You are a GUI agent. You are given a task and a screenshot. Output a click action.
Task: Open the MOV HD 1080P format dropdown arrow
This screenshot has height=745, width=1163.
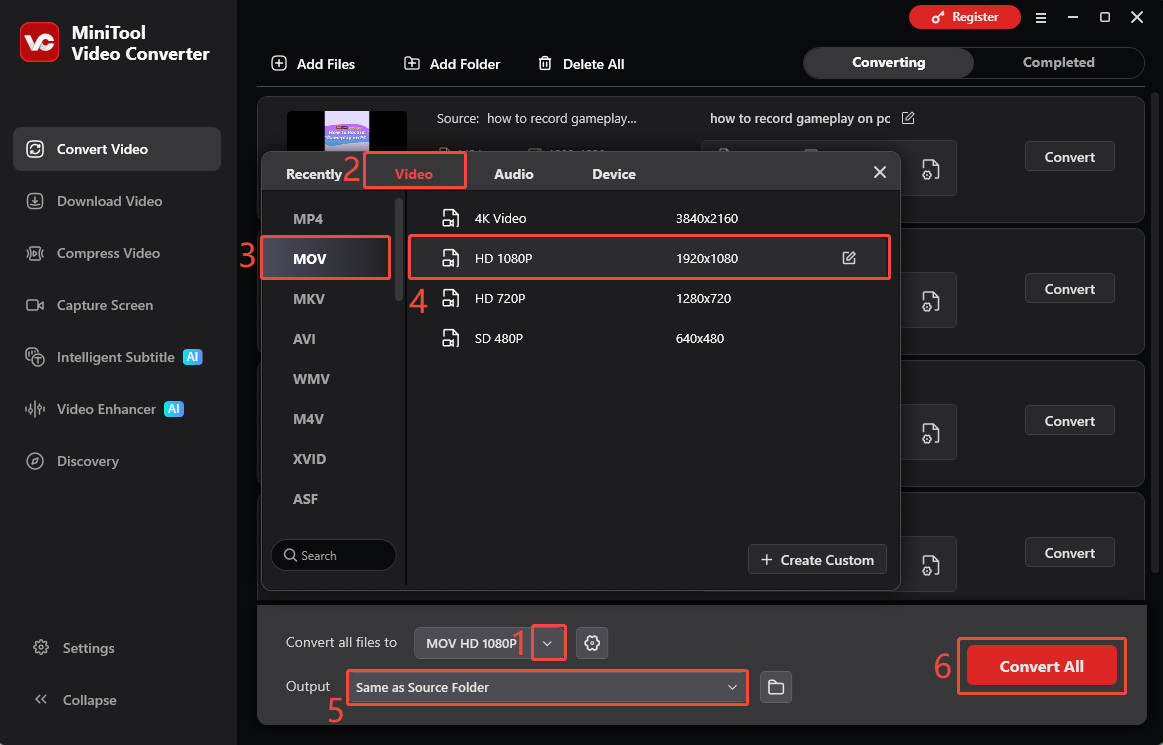(547, 643)
